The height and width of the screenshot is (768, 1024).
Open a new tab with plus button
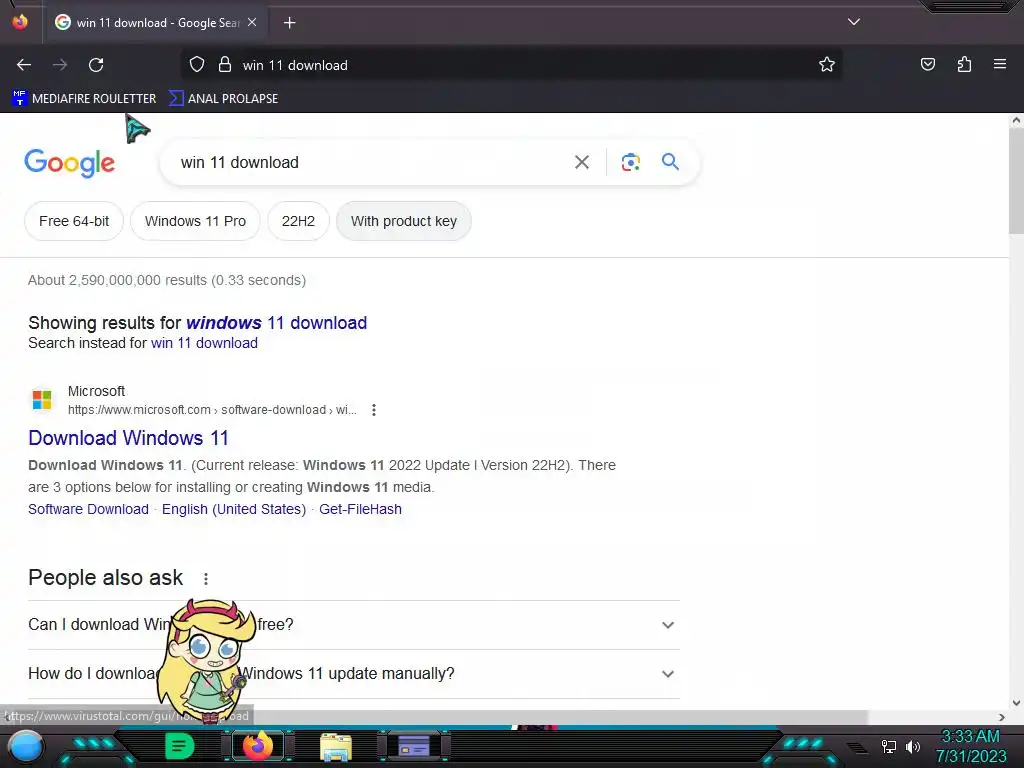pos(289,23)
